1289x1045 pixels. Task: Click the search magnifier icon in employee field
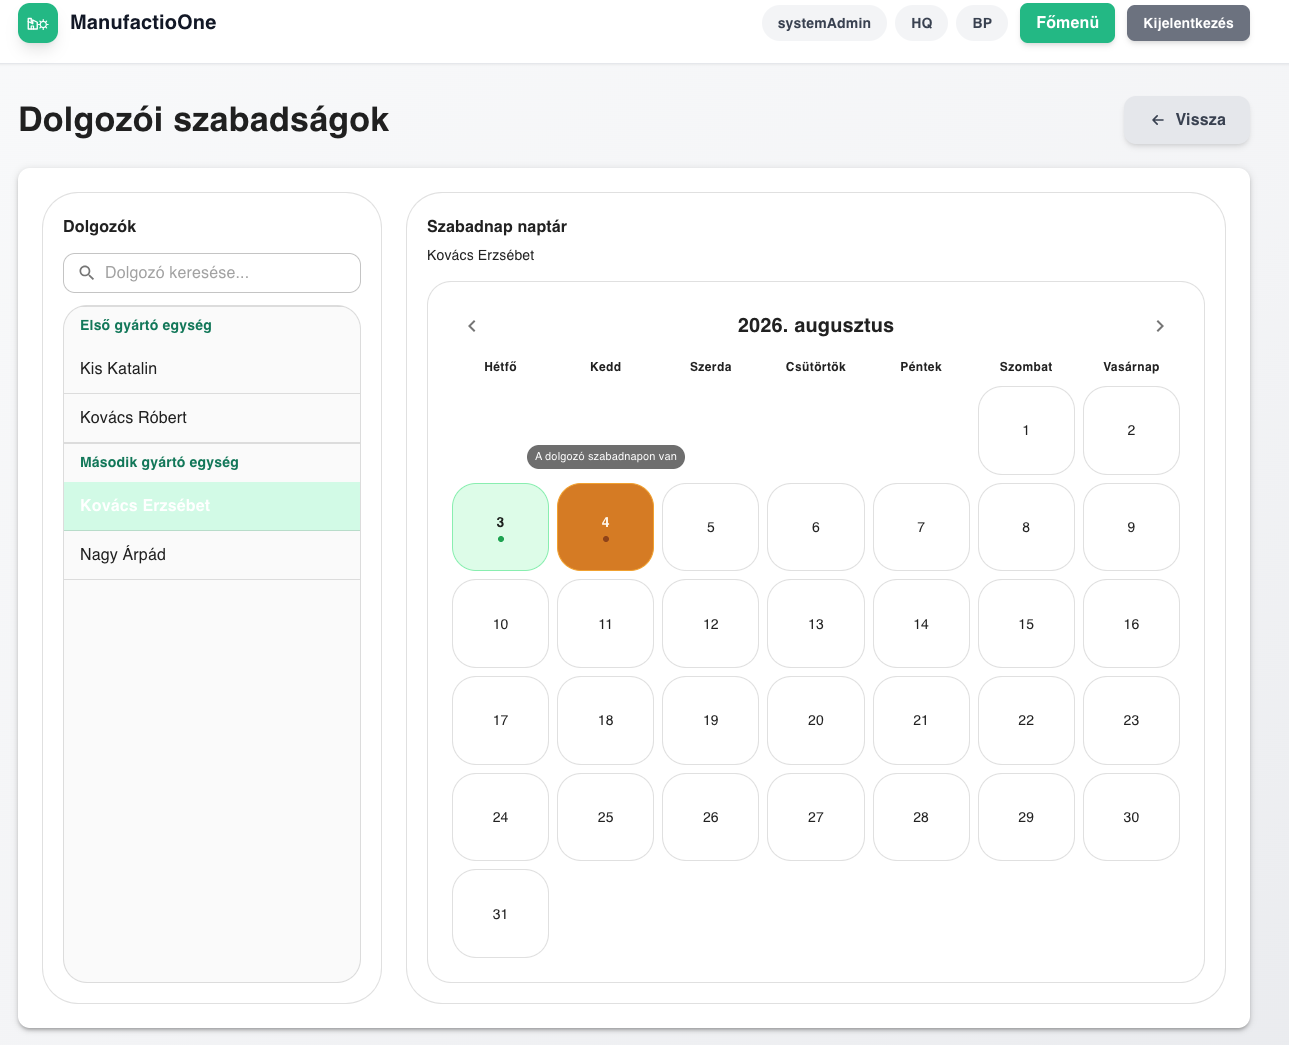pyautogui.click(x=87, y=273)
